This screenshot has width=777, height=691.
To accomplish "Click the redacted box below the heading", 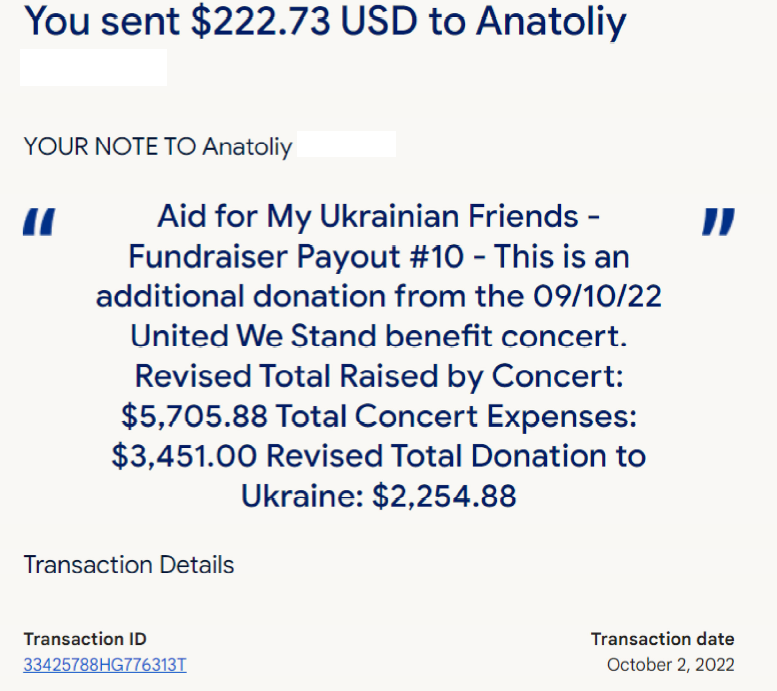I will point(93,67).
